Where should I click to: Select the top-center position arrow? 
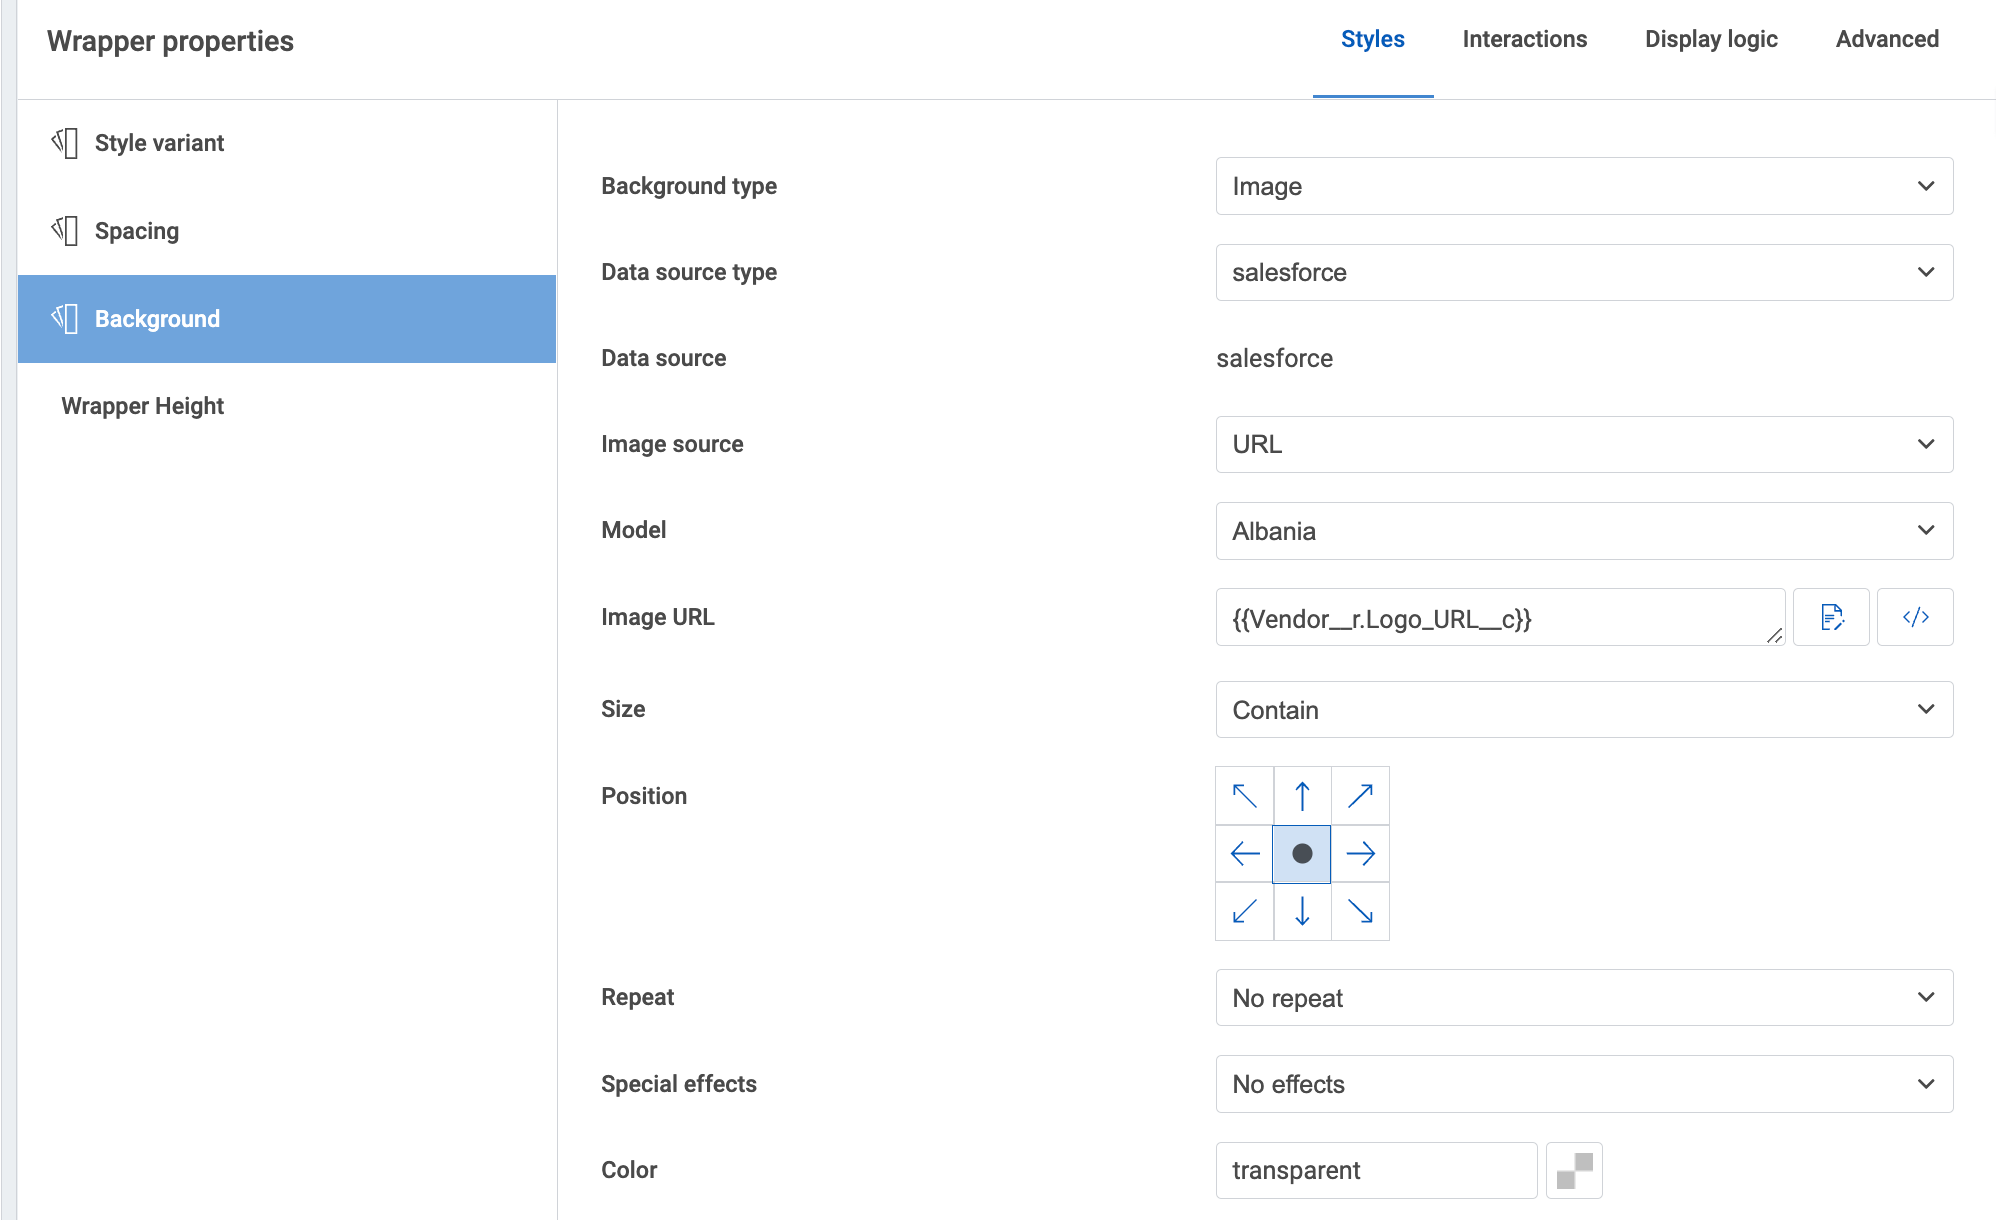pyautogui.click(x=1302, y=796)
